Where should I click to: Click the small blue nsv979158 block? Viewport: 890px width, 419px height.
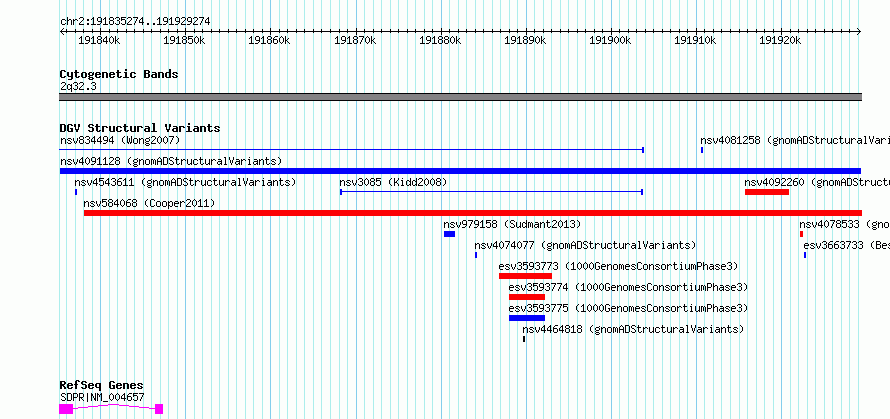tap(450, 234)
